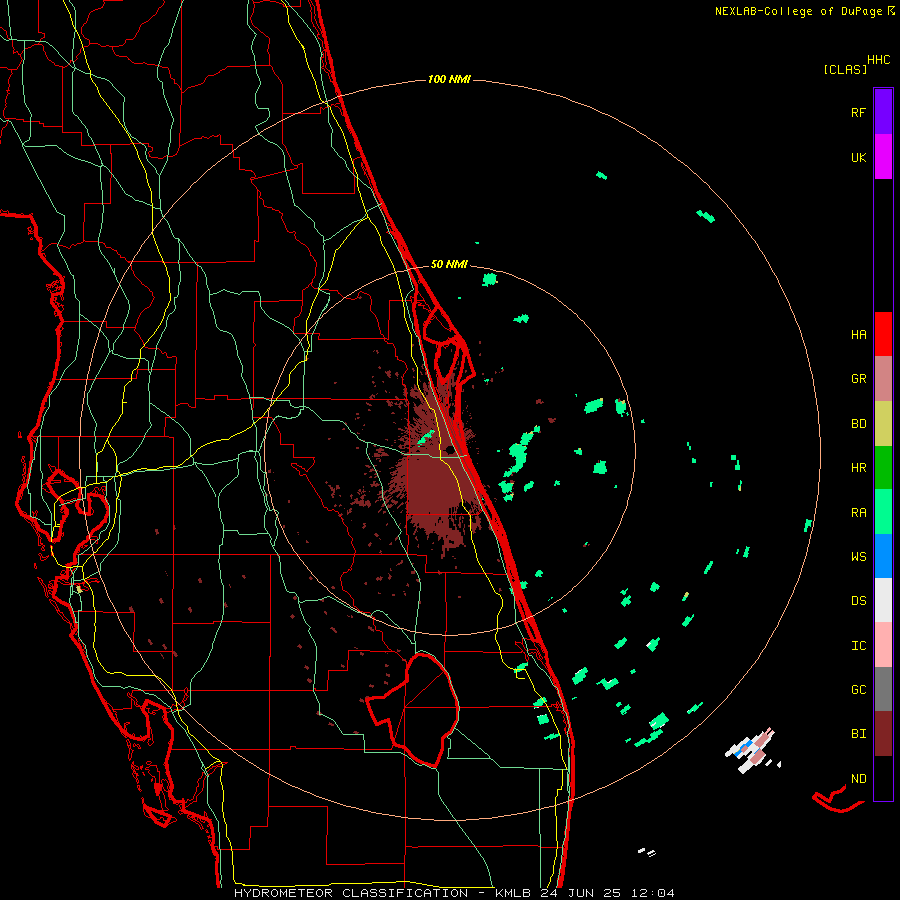Click the white DS legend color swatch
900x900 pixels.
(x=883, y=600)
